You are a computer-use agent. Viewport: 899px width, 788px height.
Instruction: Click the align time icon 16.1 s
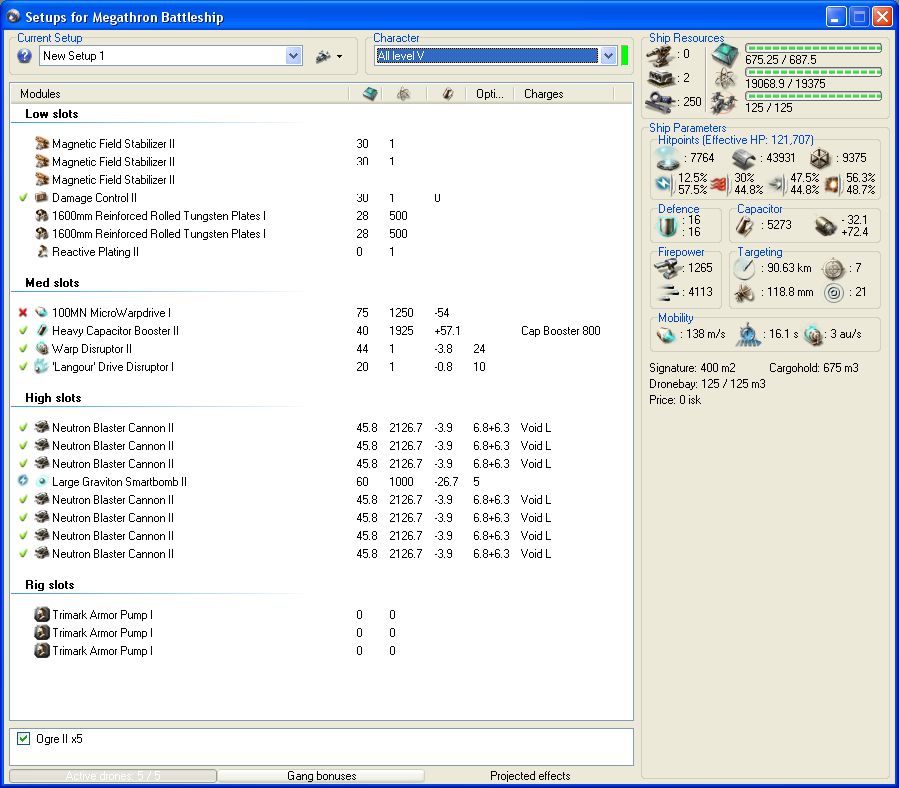point(748,334)
